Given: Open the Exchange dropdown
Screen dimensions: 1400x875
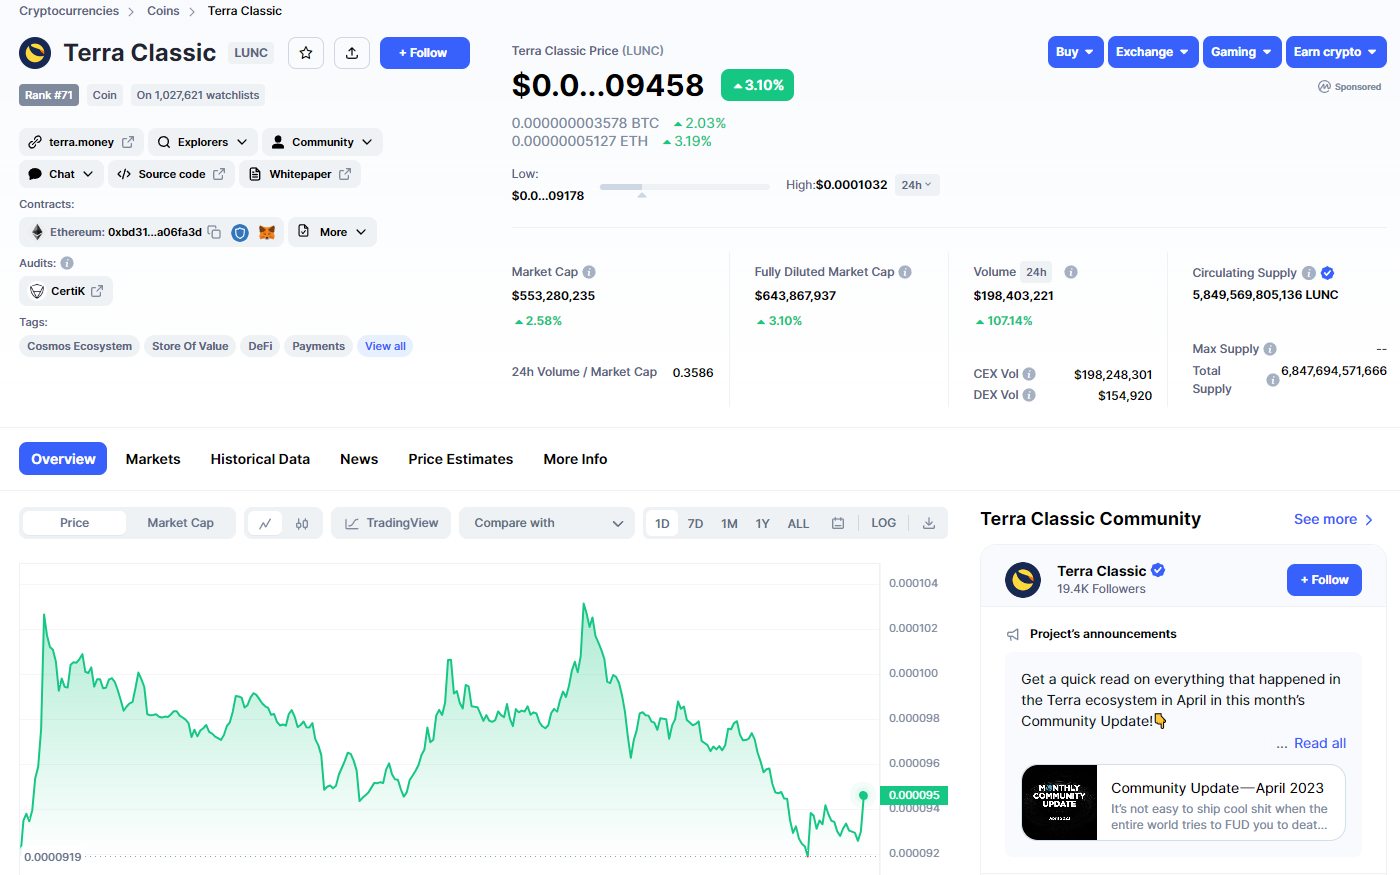Looking at the screenshot, I should (1153, 52).
